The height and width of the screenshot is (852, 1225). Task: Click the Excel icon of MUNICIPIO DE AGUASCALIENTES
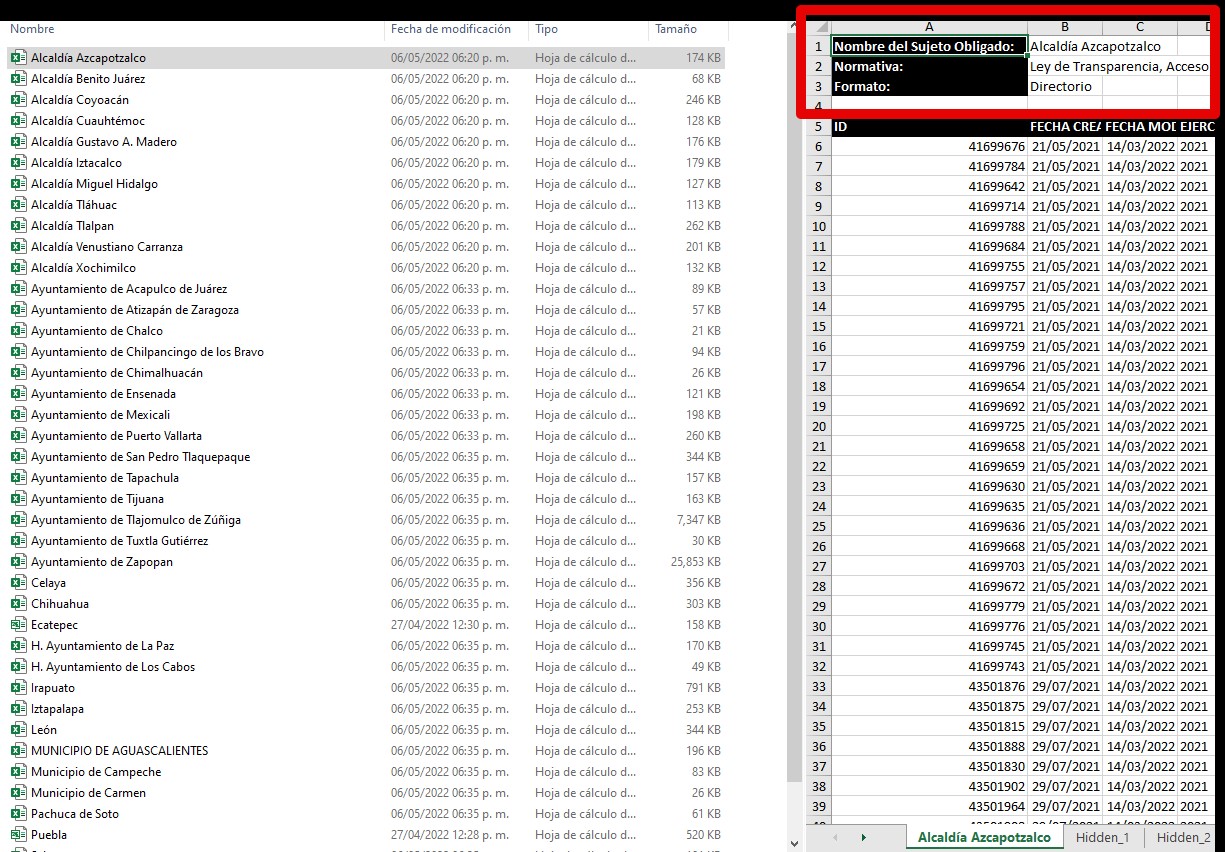click(18, 751)
